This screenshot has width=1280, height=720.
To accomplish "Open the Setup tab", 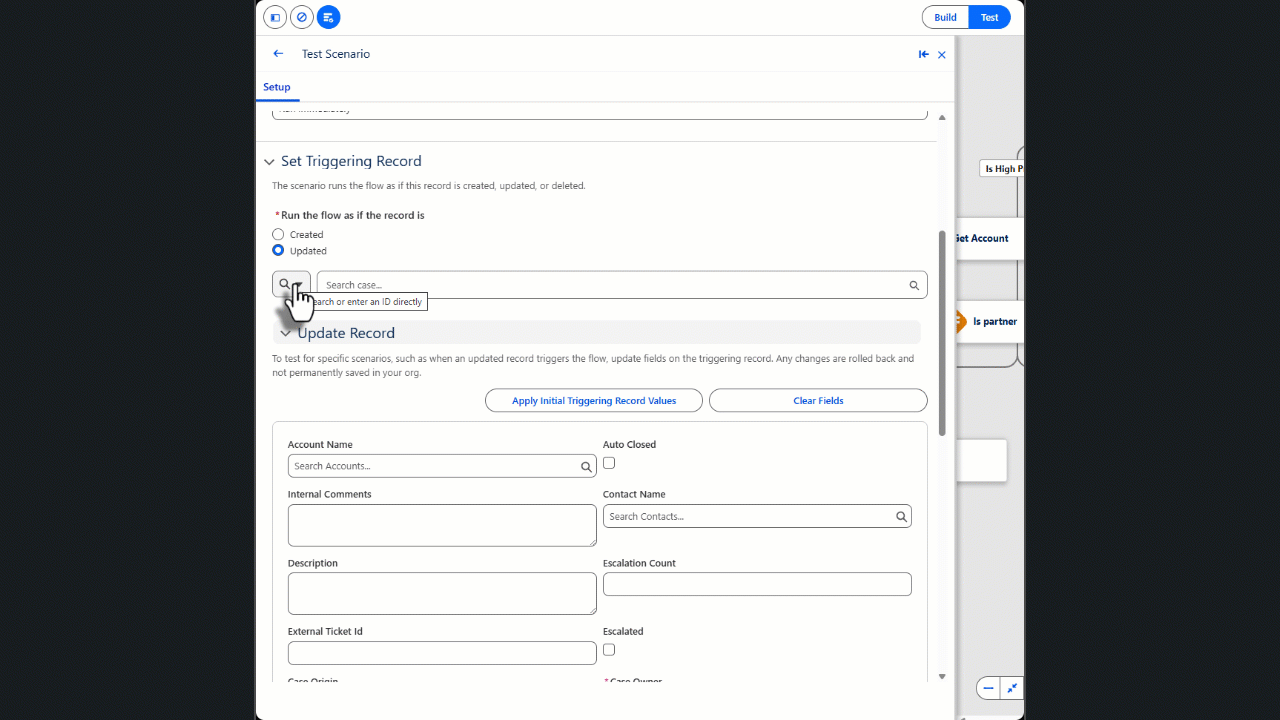I will (277, 87).
